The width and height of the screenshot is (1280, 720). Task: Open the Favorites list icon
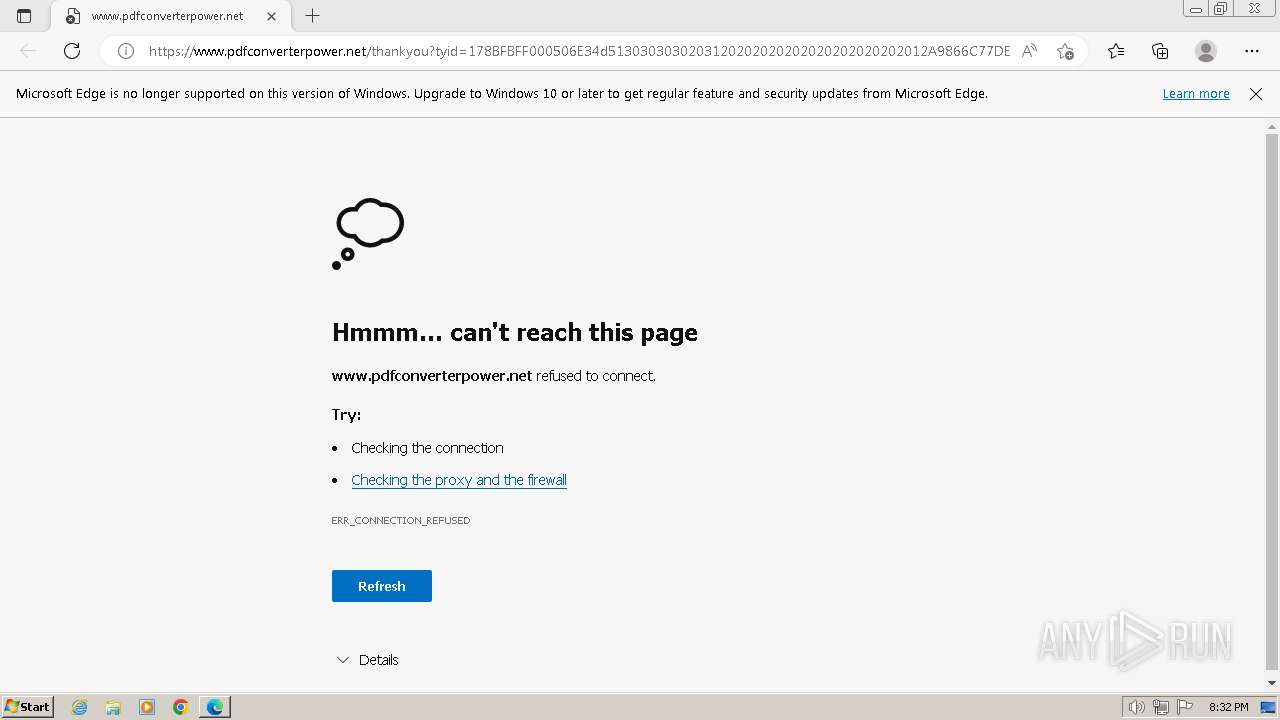click(x=1116, y=51)
